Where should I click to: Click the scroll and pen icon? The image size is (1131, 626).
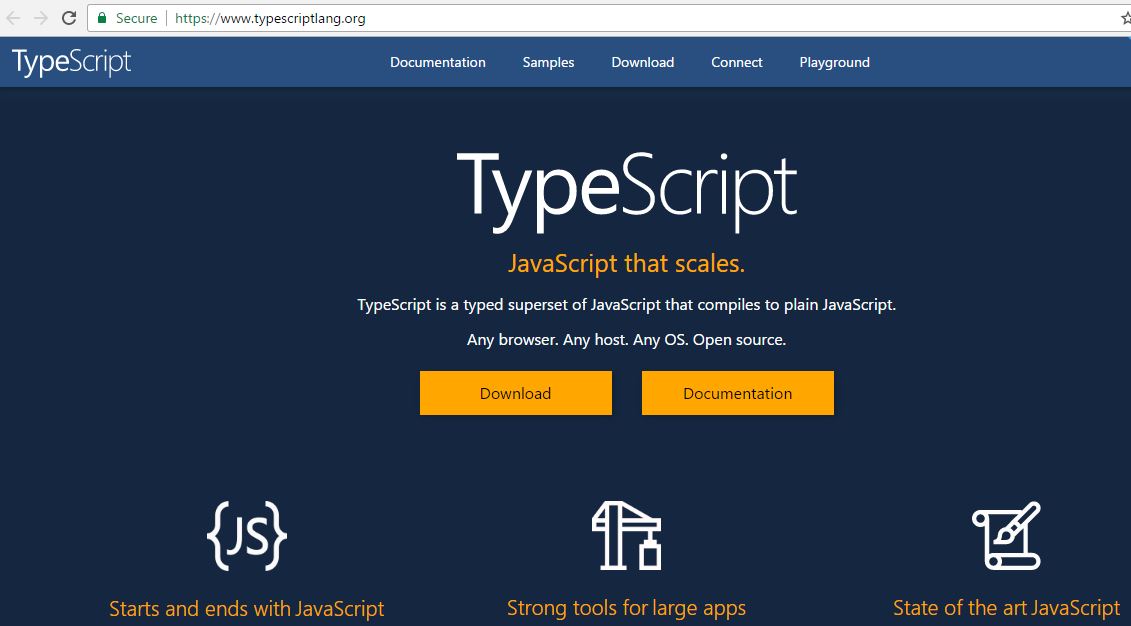tap(1006, 535)
